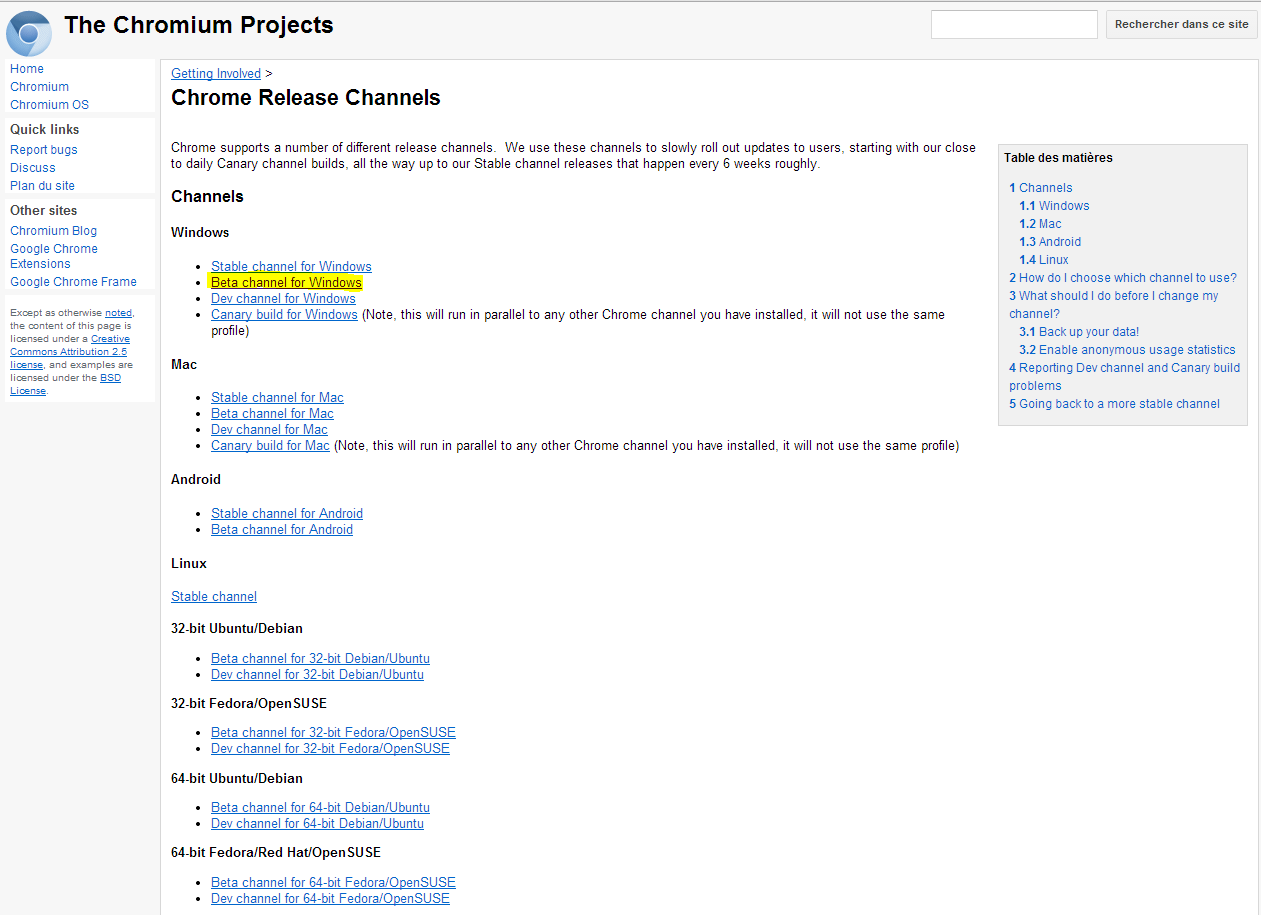Click the 'Channels' section heading
The width and height of the screenshot is (1261, 915).
207,197
